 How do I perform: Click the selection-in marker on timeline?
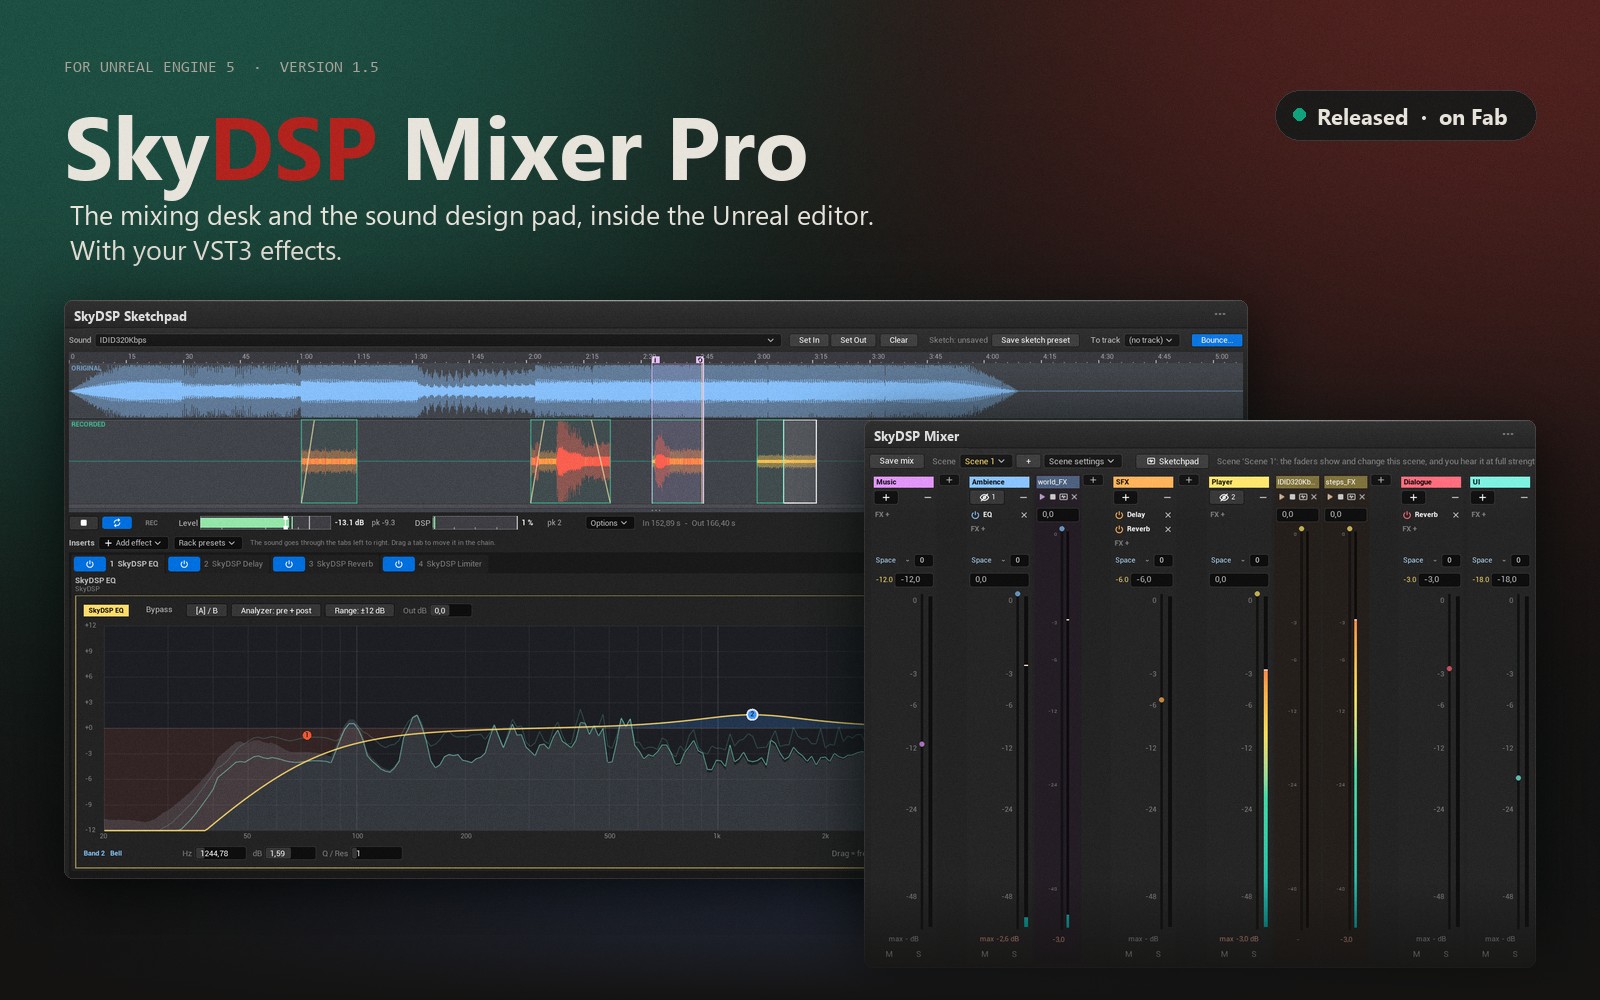click(656, 359)
